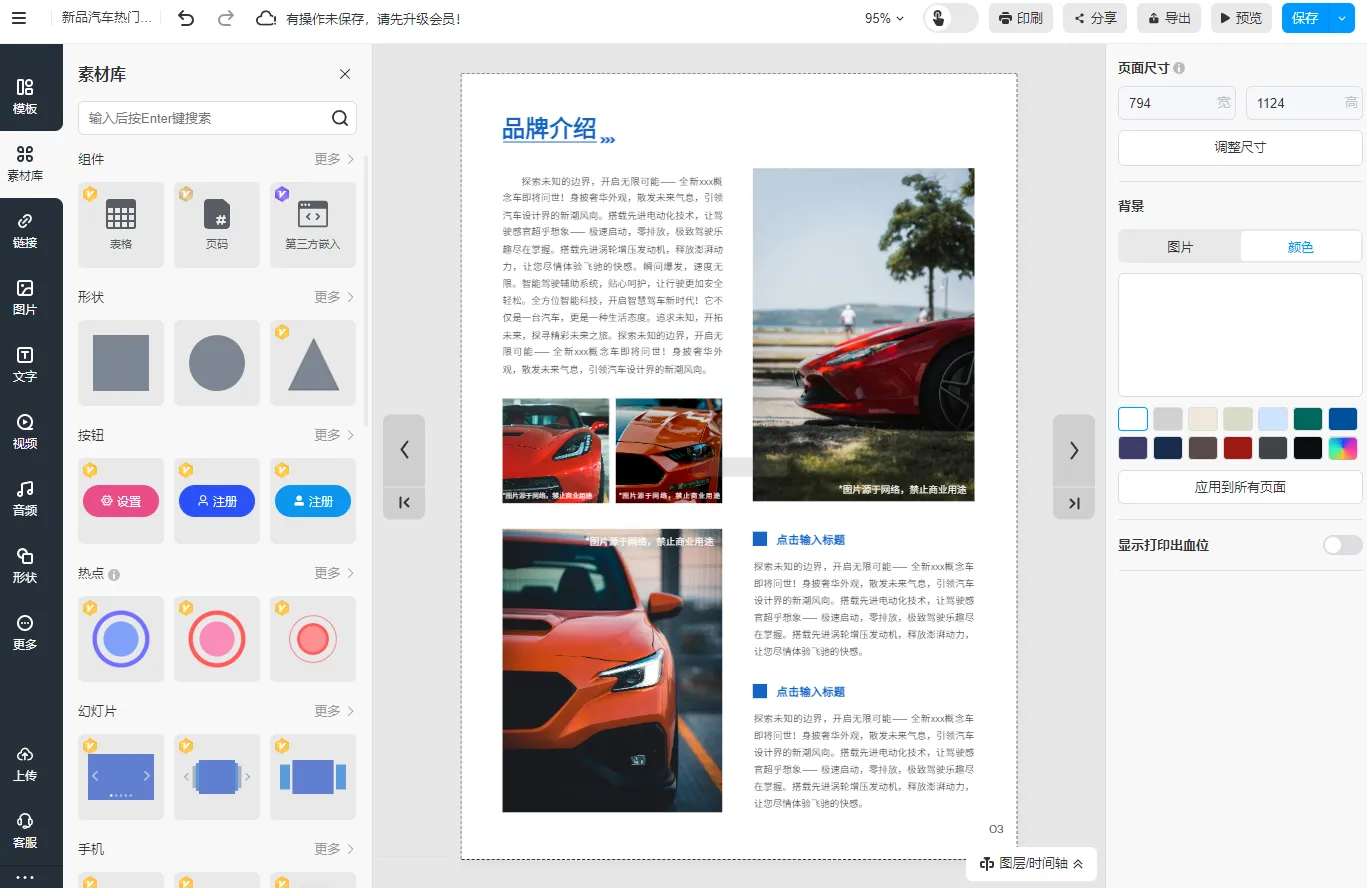Screen dimensions: 1367x888
Task: Select the light blue background swatch
Action: point(1273,419)
